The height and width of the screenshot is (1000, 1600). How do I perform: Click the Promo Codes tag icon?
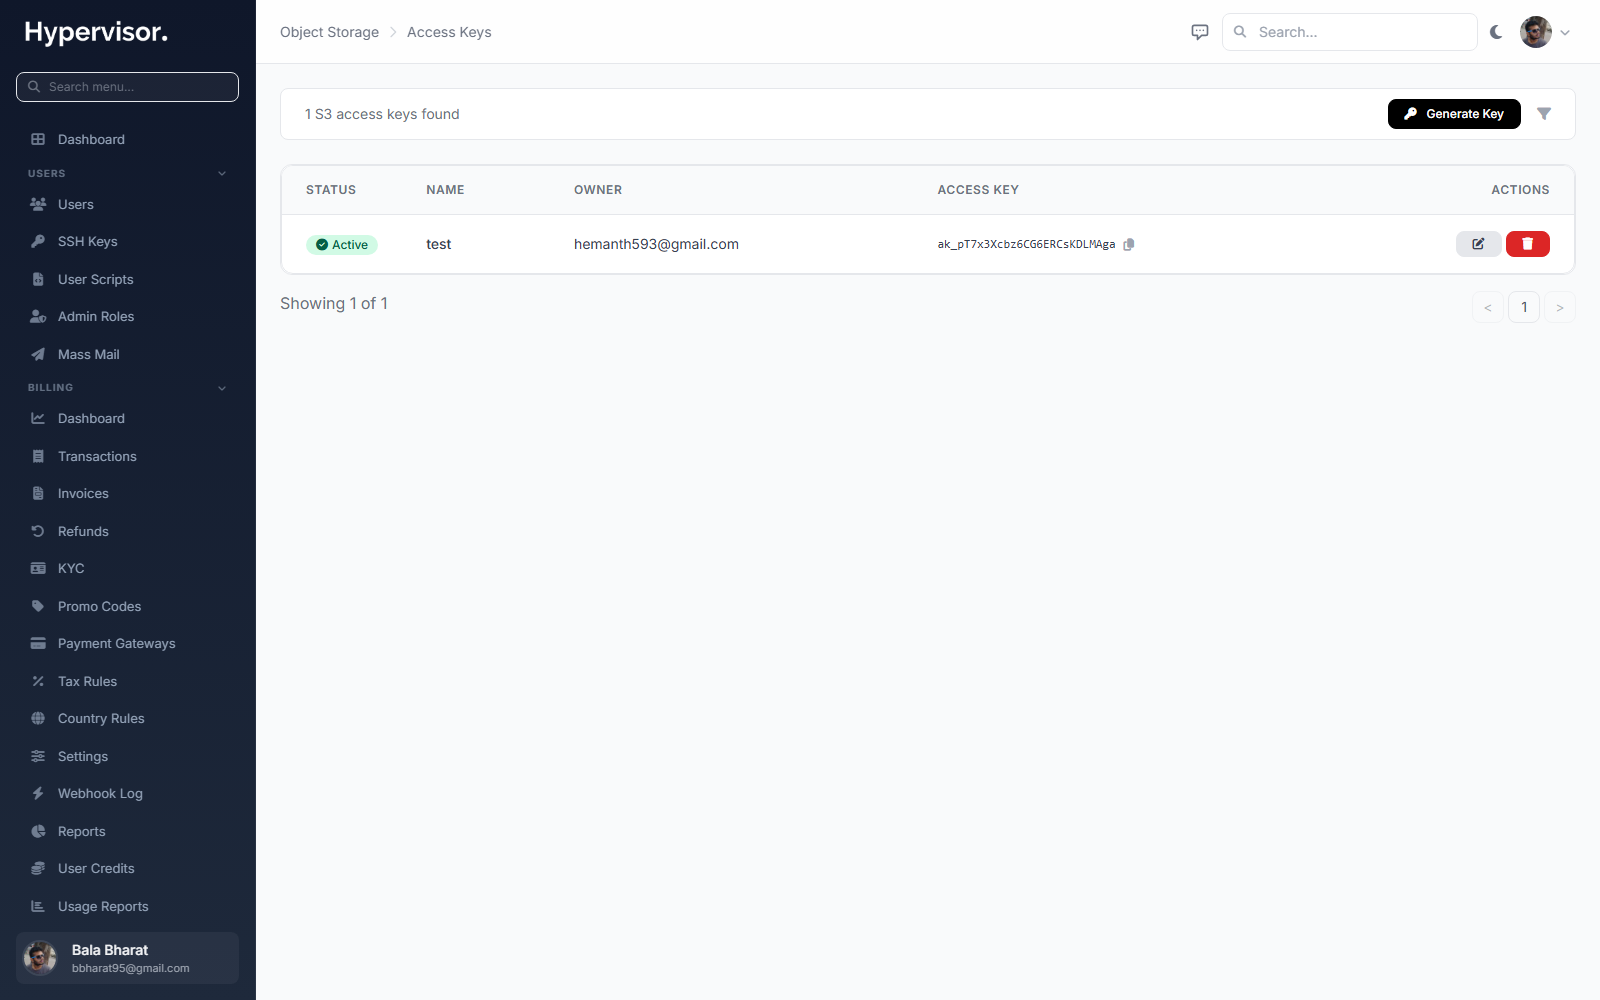pos(38,606)
